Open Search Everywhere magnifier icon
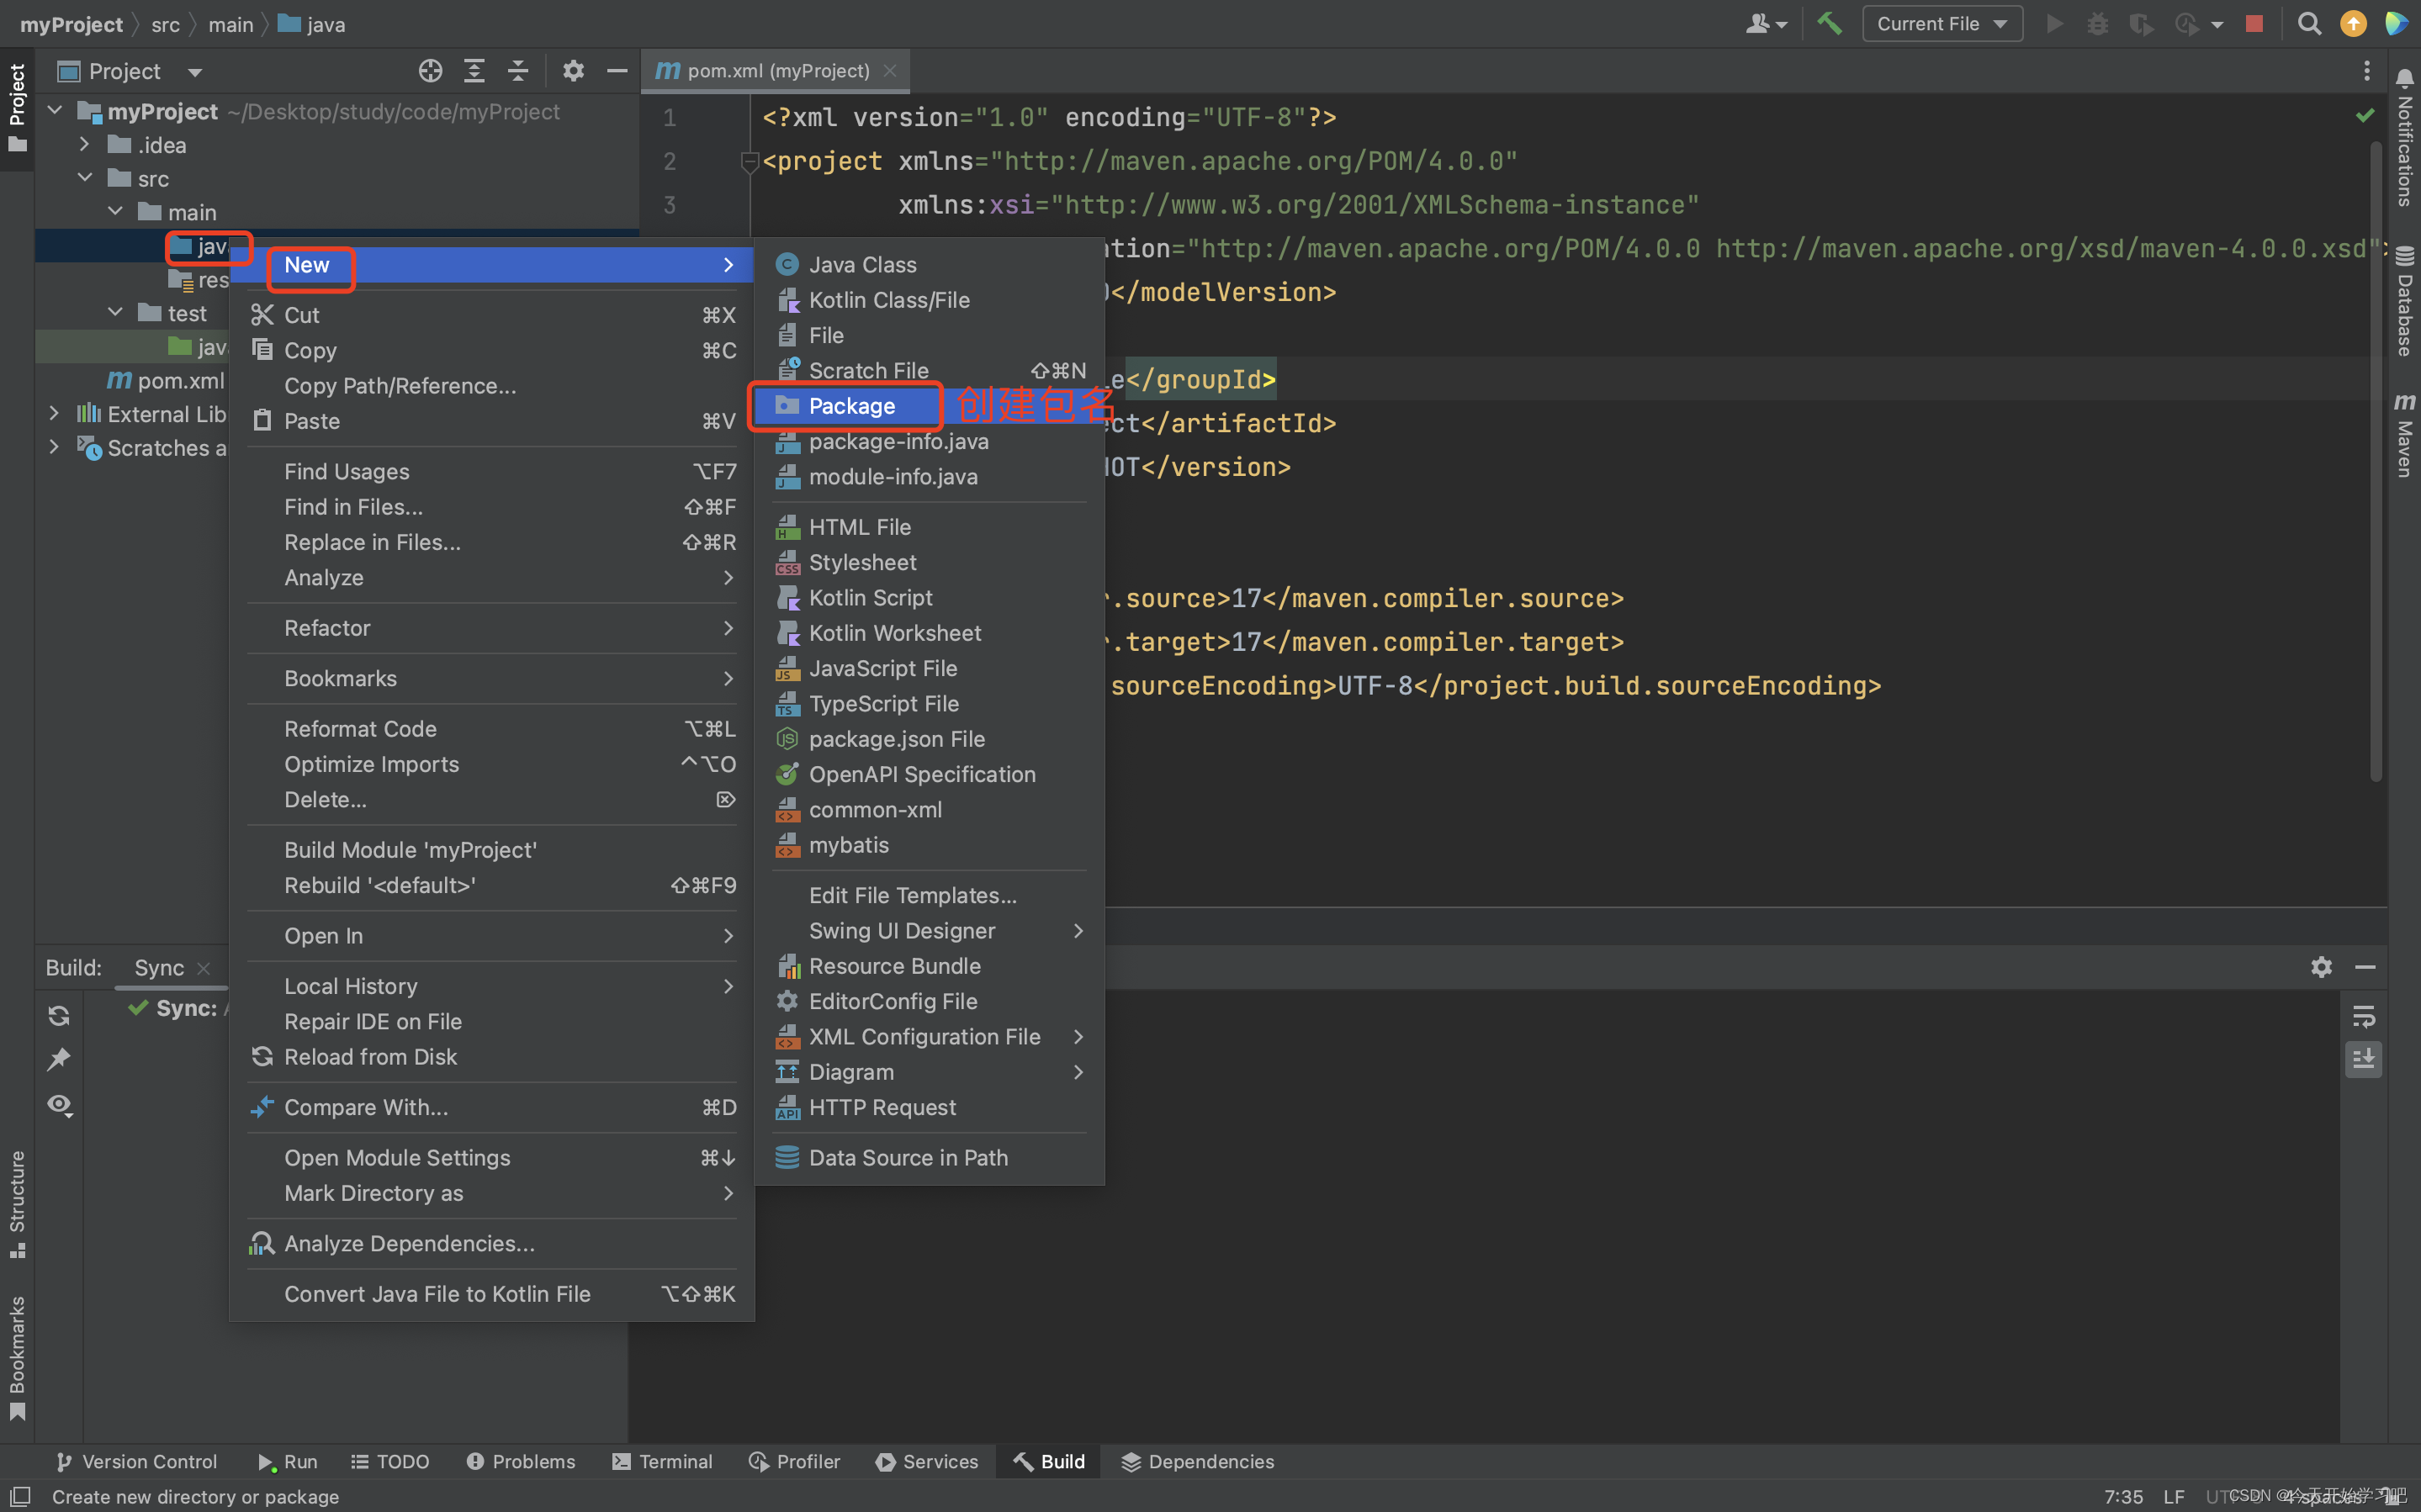This screenshot has width=2421, height=1512. pyautogui.click(x=2309, y=23)
